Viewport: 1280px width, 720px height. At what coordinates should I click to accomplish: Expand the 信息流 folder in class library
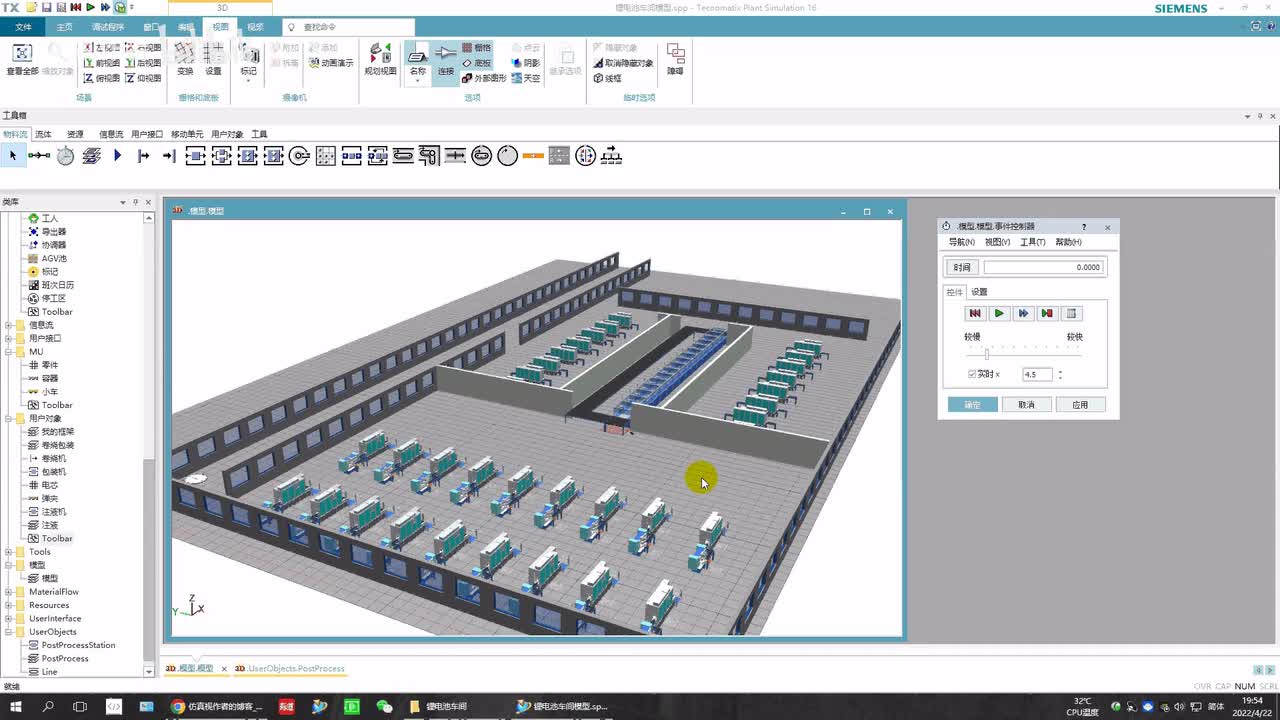tap(9, 325)
